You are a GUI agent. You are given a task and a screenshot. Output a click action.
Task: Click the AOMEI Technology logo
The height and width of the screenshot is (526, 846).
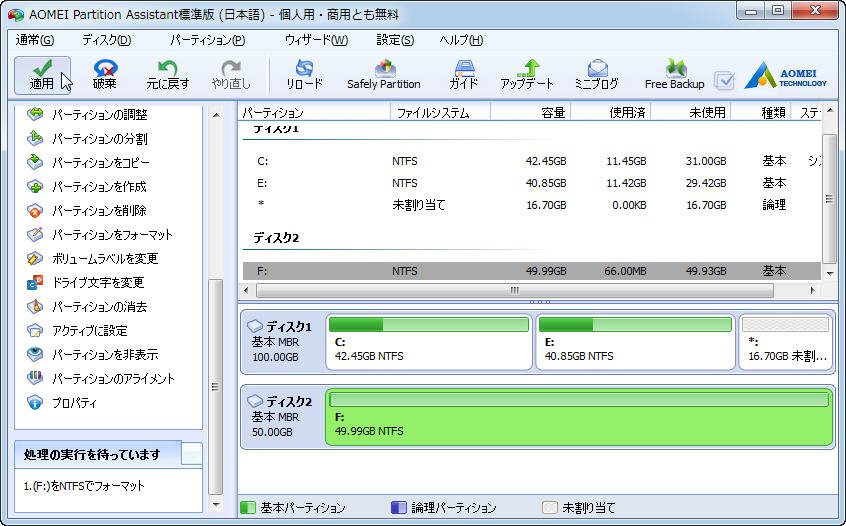point(785,76)
